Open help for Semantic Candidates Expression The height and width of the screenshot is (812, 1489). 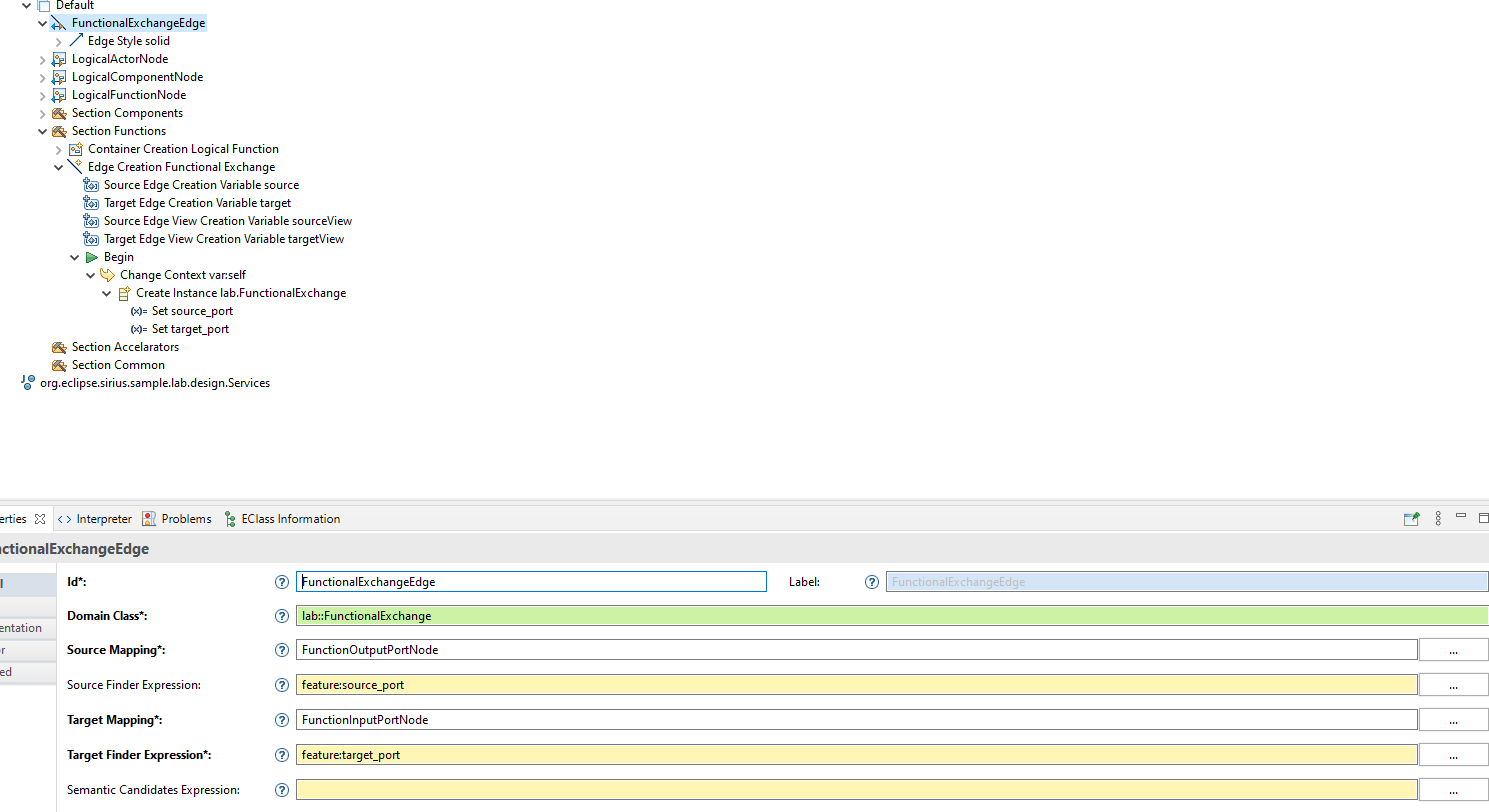pyautogui.click(x=282, y=790)
